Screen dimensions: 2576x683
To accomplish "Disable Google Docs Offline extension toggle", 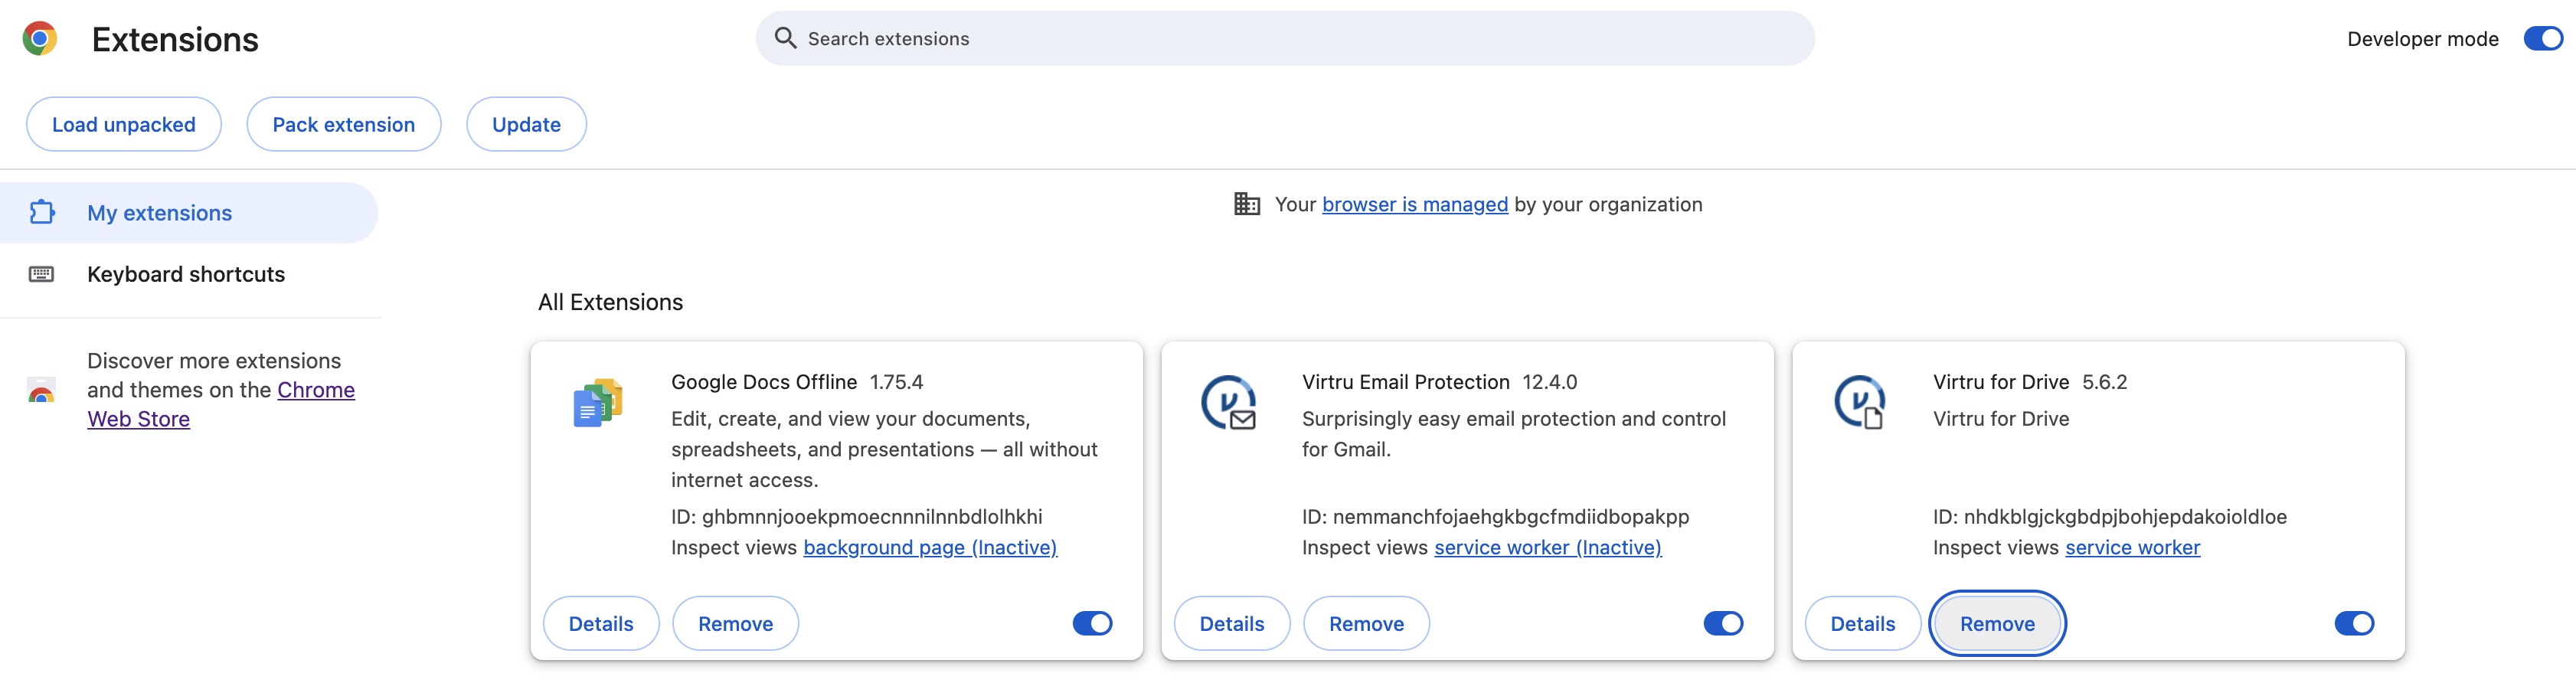I will pos(1092,623).
